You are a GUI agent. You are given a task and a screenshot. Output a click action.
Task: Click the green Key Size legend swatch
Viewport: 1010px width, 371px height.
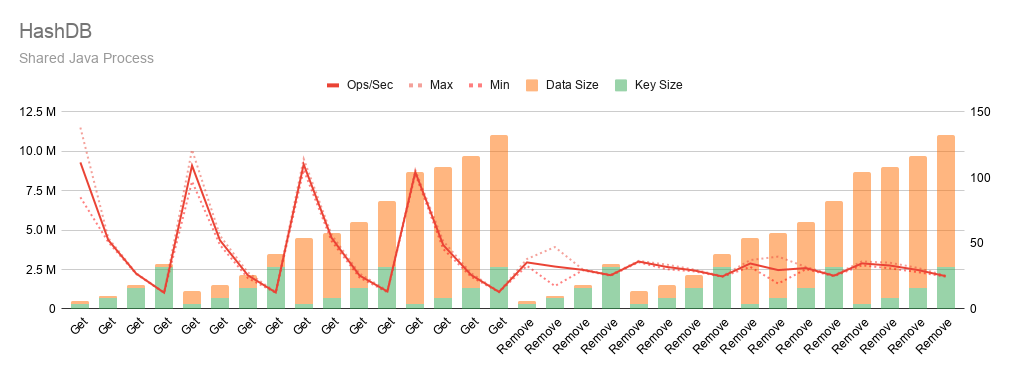[x=621, y=85]
